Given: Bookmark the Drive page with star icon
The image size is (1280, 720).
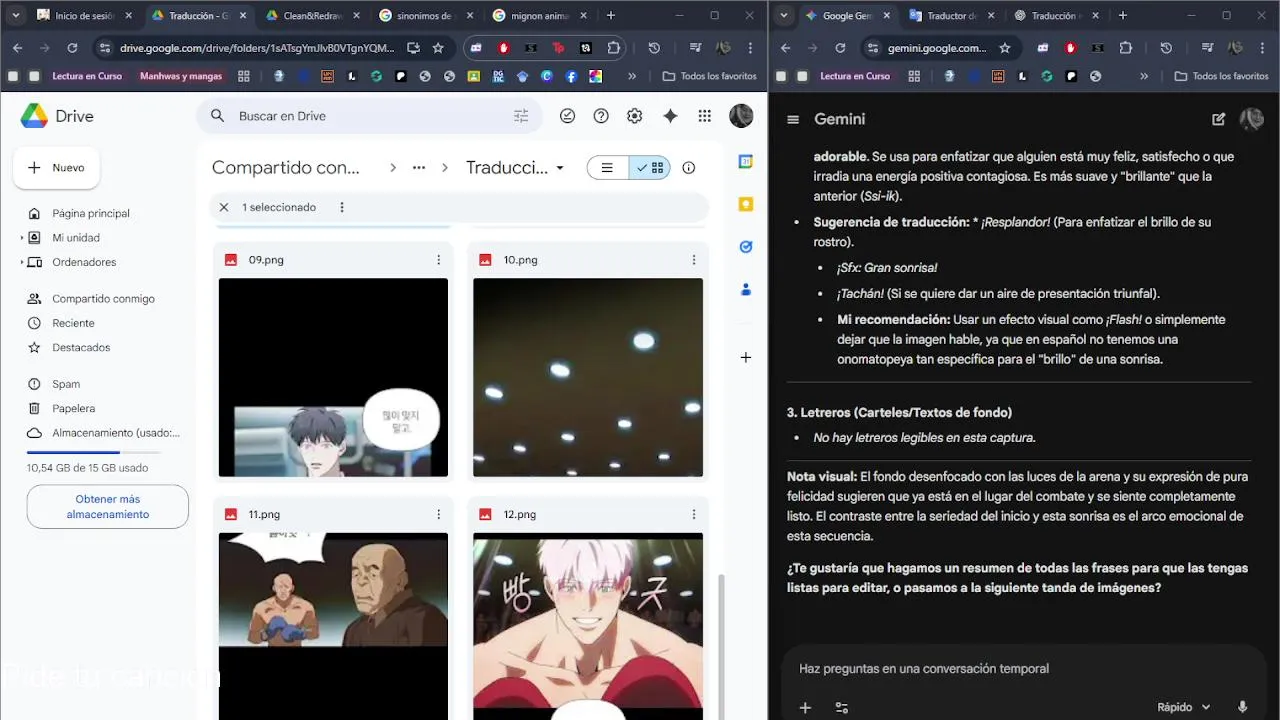Looking at the screenshot, I should click(438, 48).
